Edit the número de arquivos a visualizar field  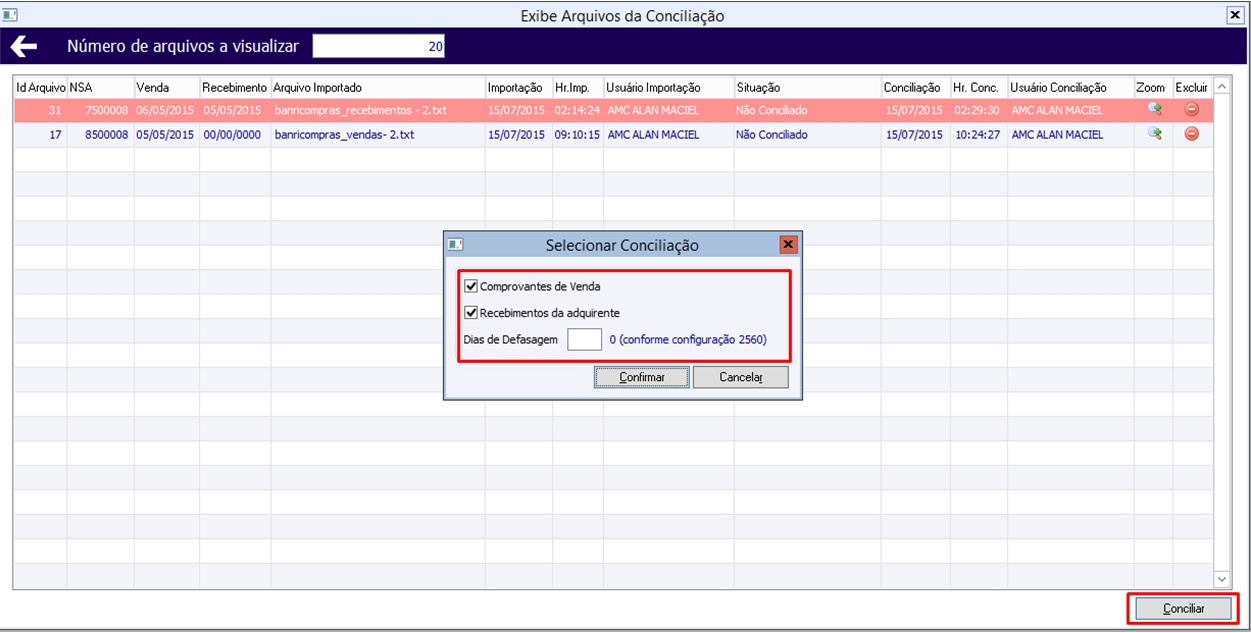point(379,46)
